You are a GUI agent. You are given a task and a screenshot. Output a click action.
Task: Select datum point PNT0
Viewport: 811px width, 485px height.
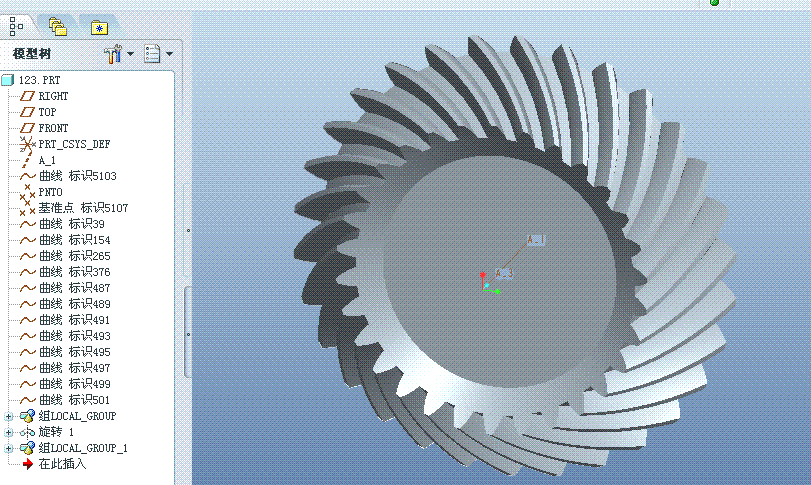50,192
